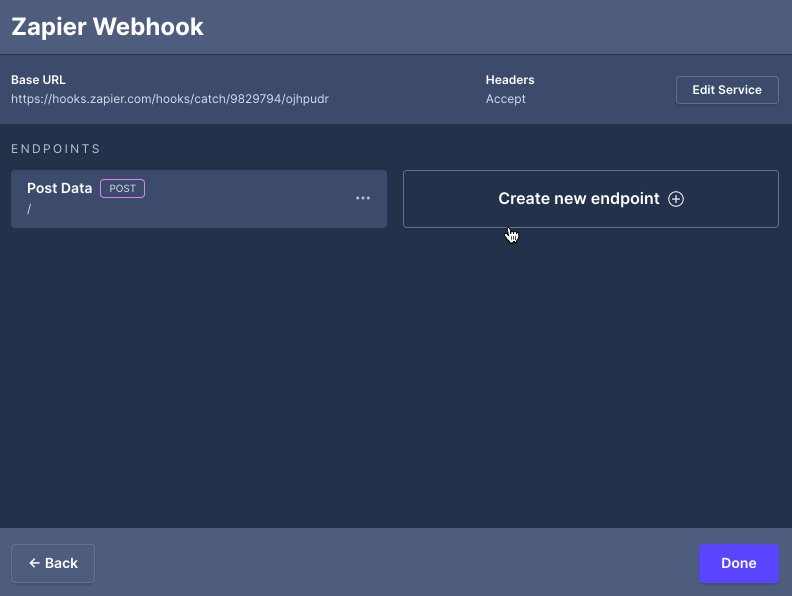
Task: Open the Post Data endpoint card
Action: [x=199, y=199]
